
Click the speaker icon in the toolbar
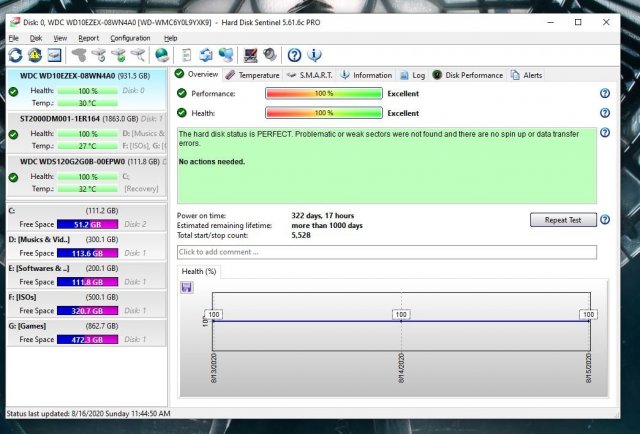[x=269, y=55]
